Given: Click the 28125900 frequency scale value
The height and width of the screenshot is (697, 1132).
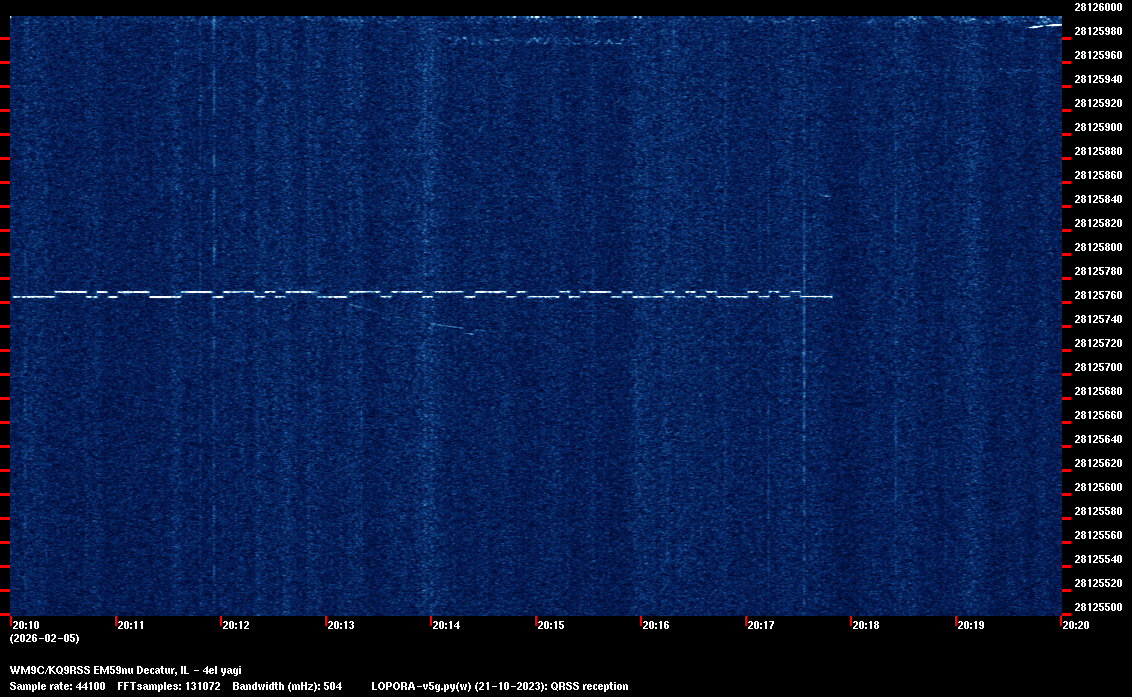Looking at the screenshot, I should 1097,127.
